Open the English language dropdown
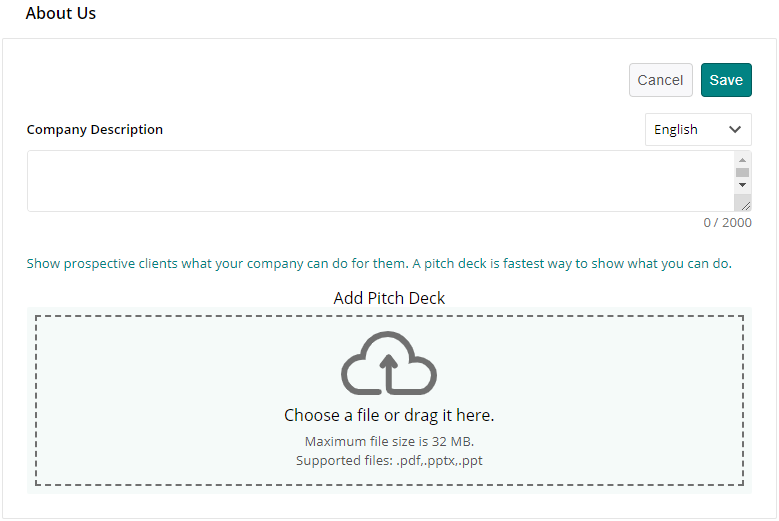 (x=698, y=129)
